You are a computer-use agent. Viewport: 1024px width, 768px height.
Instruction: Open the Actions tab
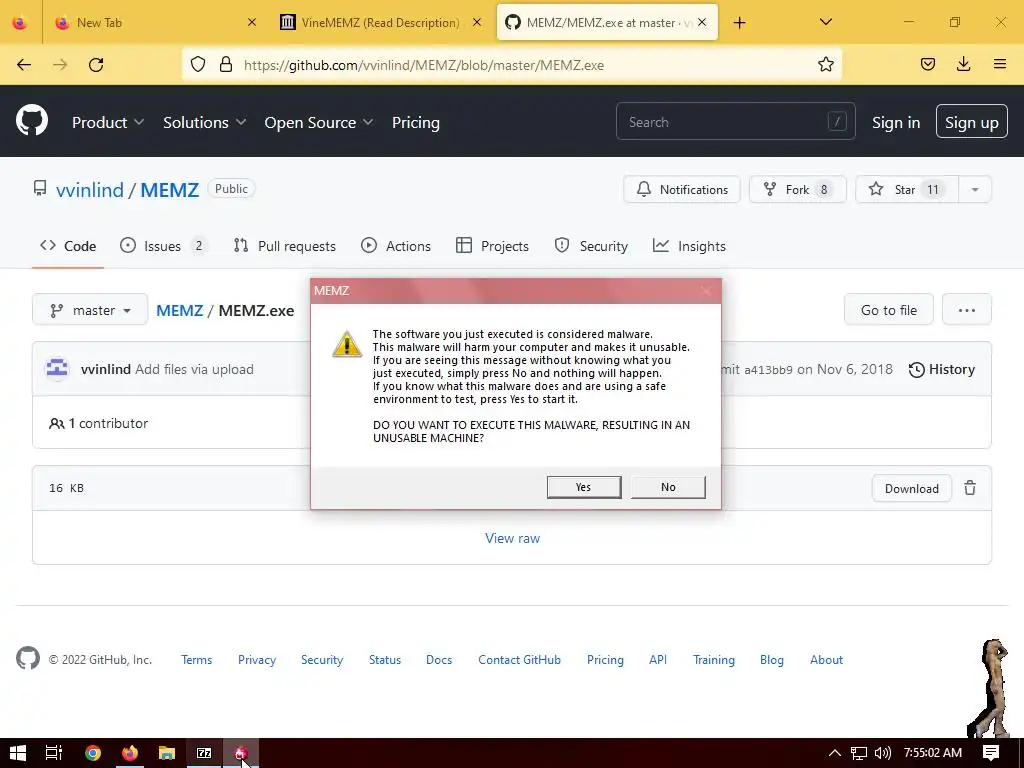click(x=396, y=246)
